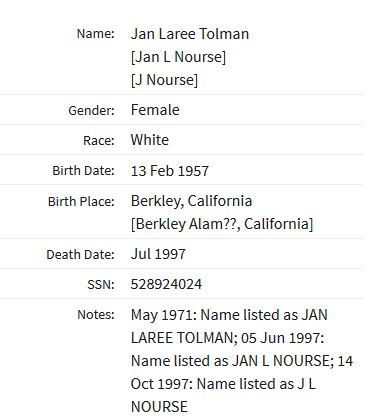Click the bracketed J Nourse entry
The image size is (369, 418).
164,80
